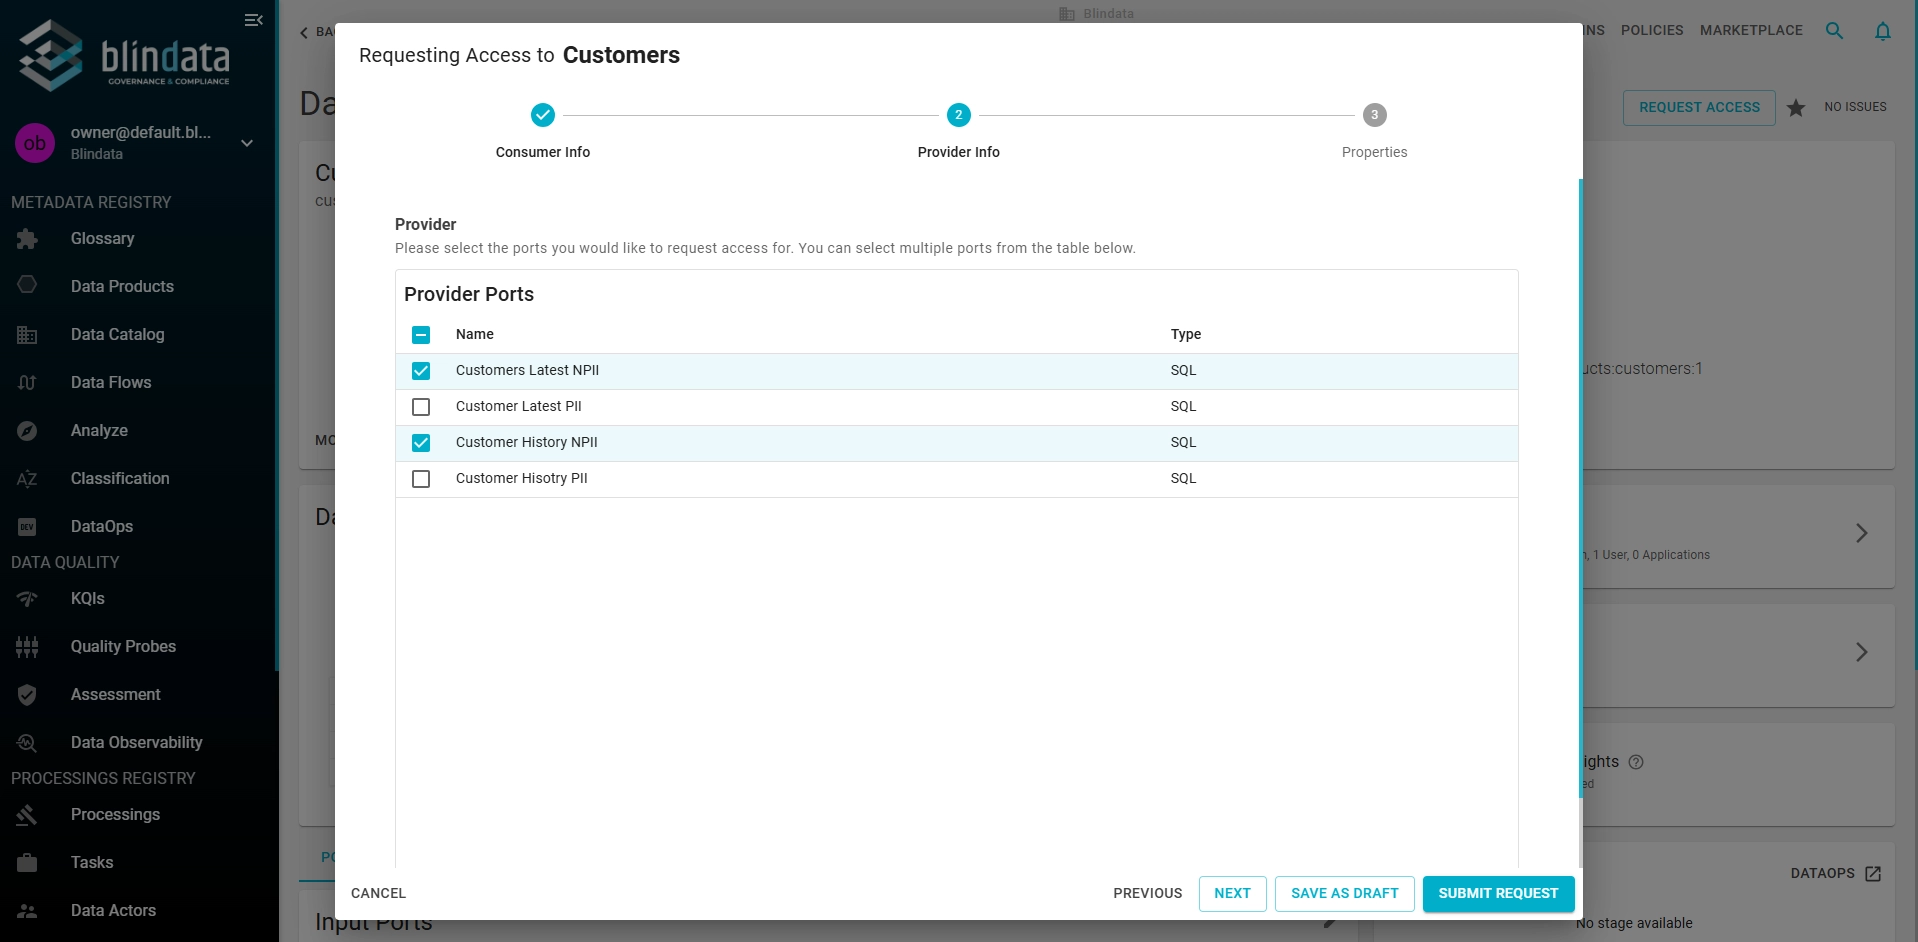Uncheck Customer History NPII checkbox
The width and height of the screenshot is (1918, 942).
pos(421,443)
